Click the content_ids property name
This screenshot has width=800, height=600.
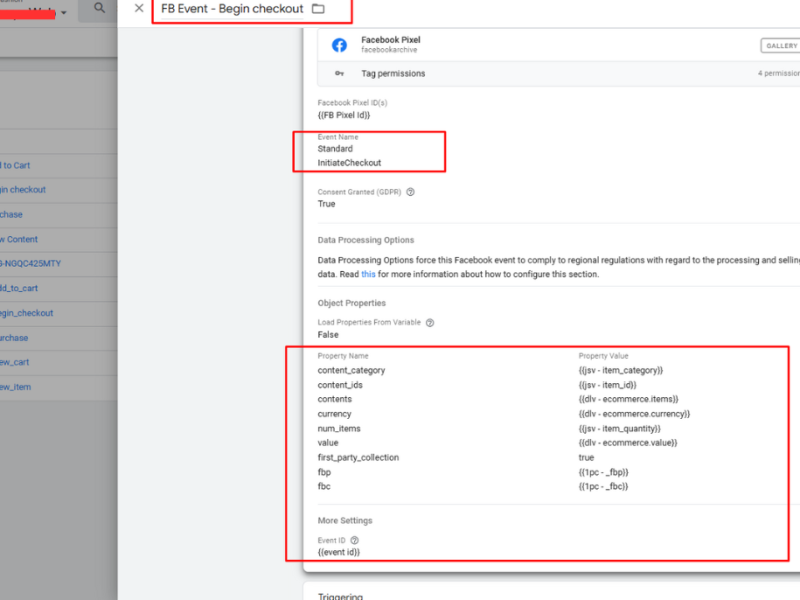point(340,385)
